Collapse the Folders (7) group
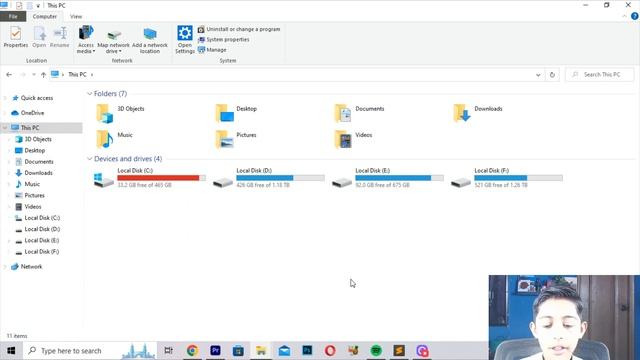640x360 pixels. 89,94
